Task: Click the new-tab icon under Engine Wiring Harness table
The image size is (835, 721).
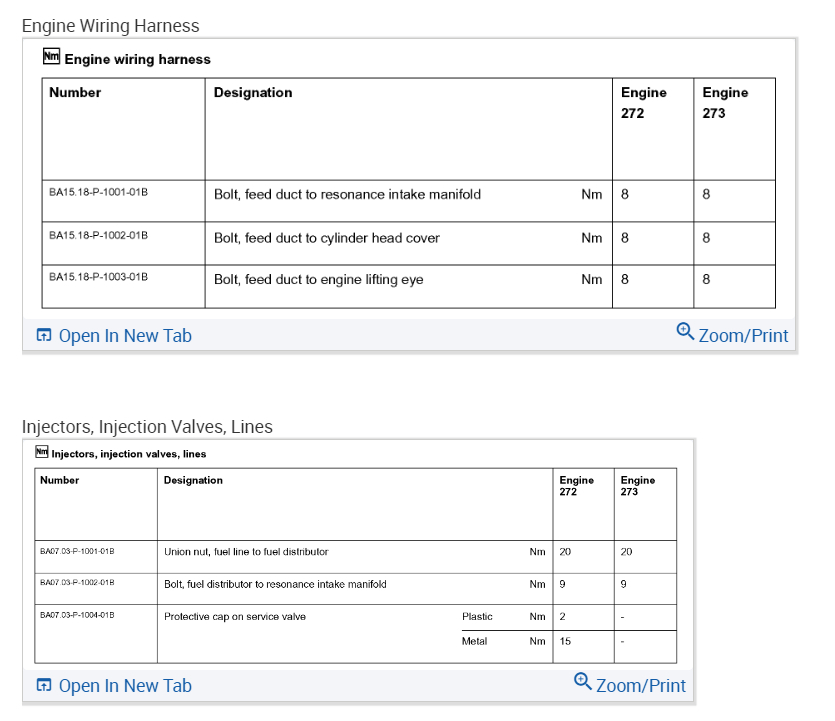Action: click(x=44, y=336)
